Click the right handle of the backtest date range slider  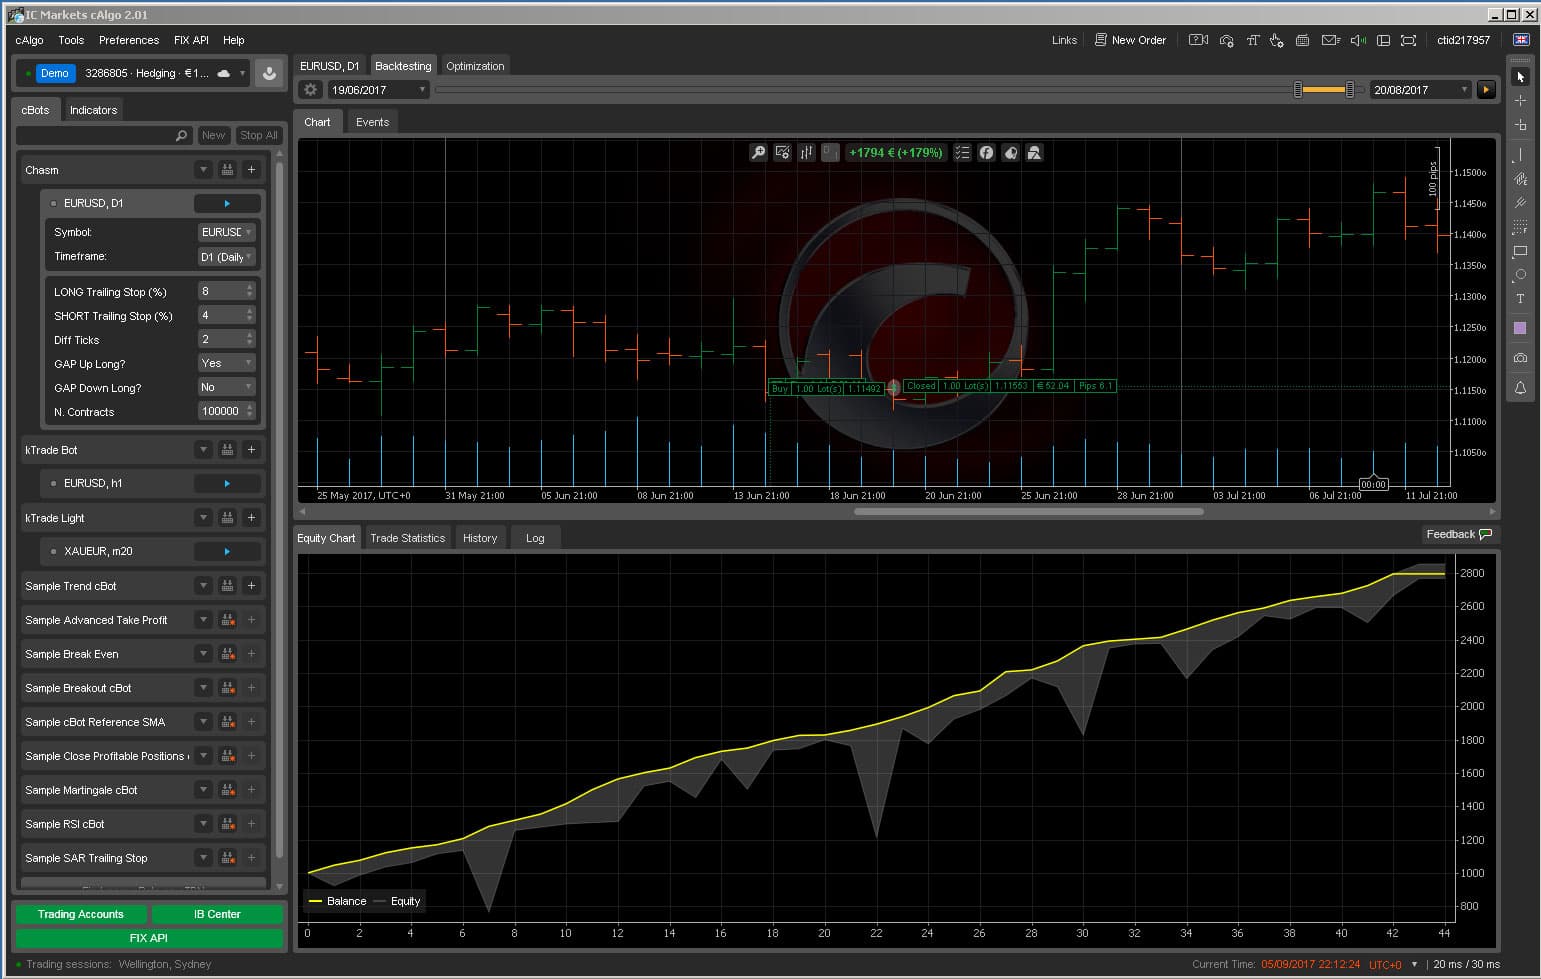1350,90
